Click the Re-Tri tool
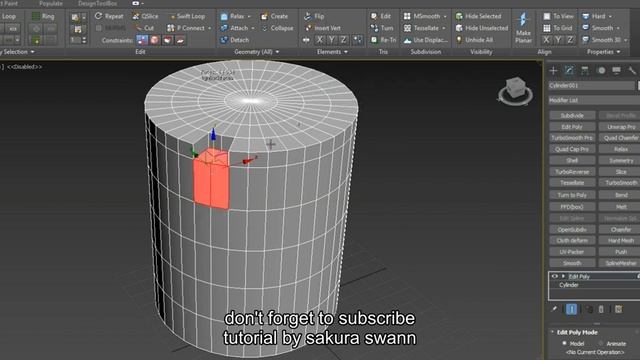This screenshot has height=360, width=640. (383, 40)
